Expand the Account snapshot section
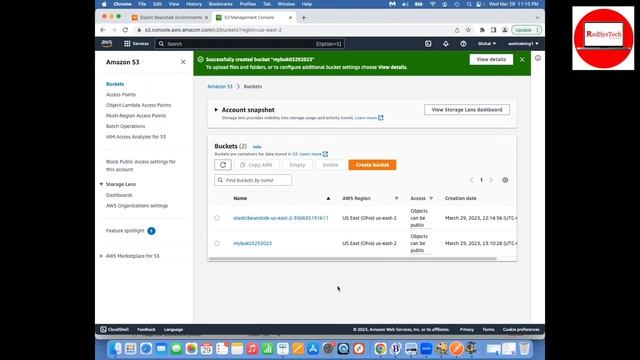 point(216,110)
